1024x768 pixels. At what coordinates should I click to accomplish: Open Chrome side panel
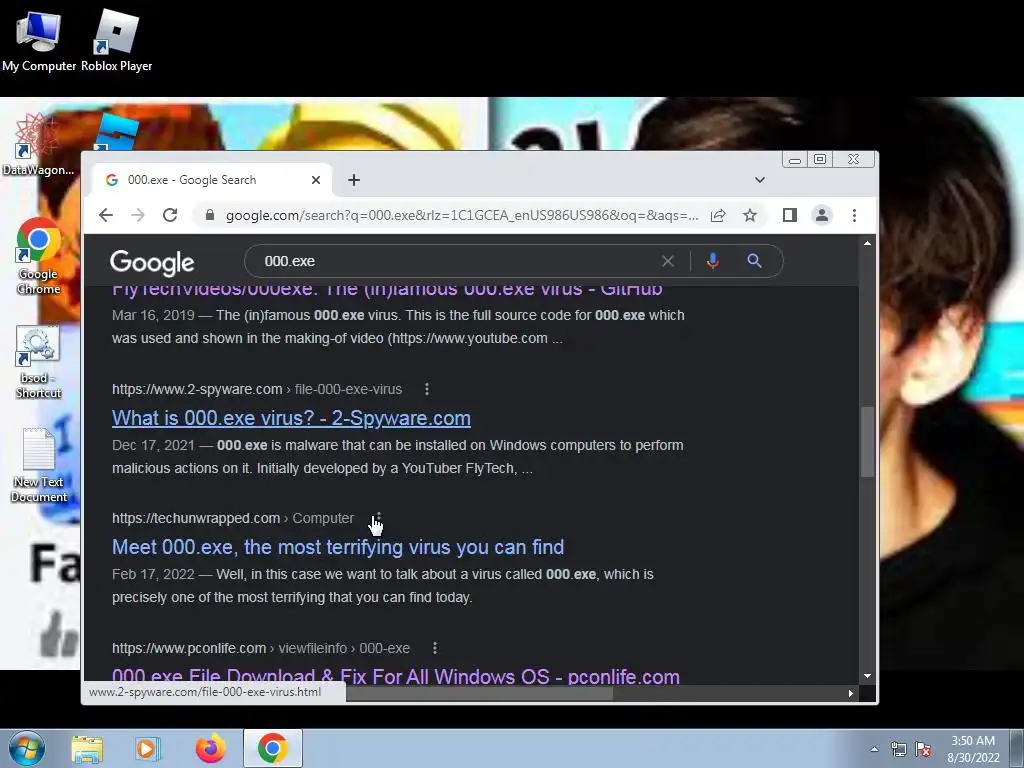(x=790, y=215)
